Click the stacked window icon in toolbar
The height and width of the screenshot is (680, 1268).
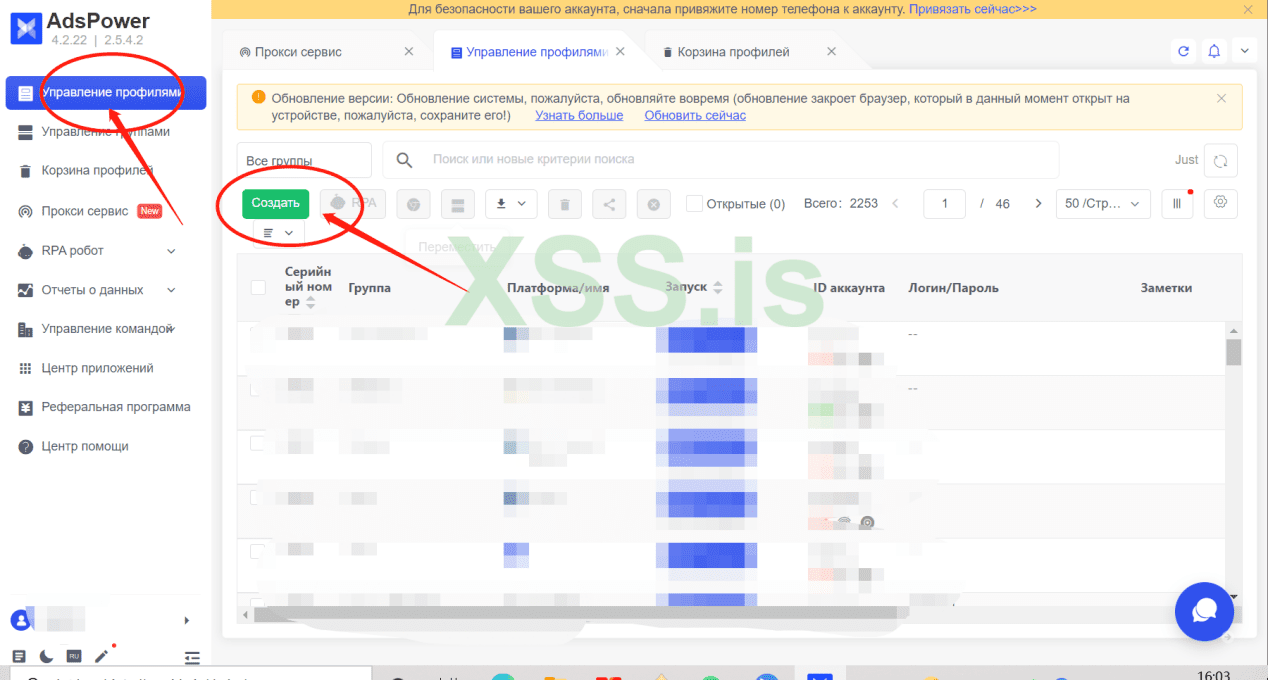pyautogui.click(x=458, y=204)
